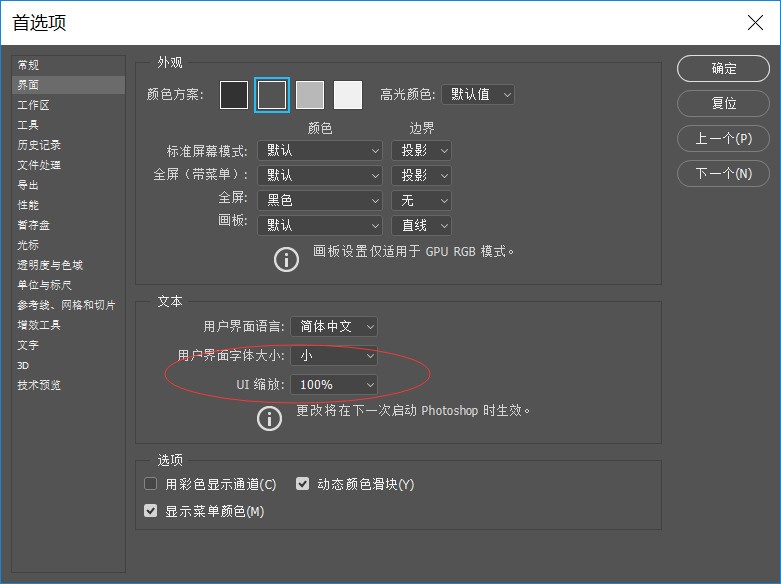
Task: Click the 确定 button
Action: (x=724, y=69)
